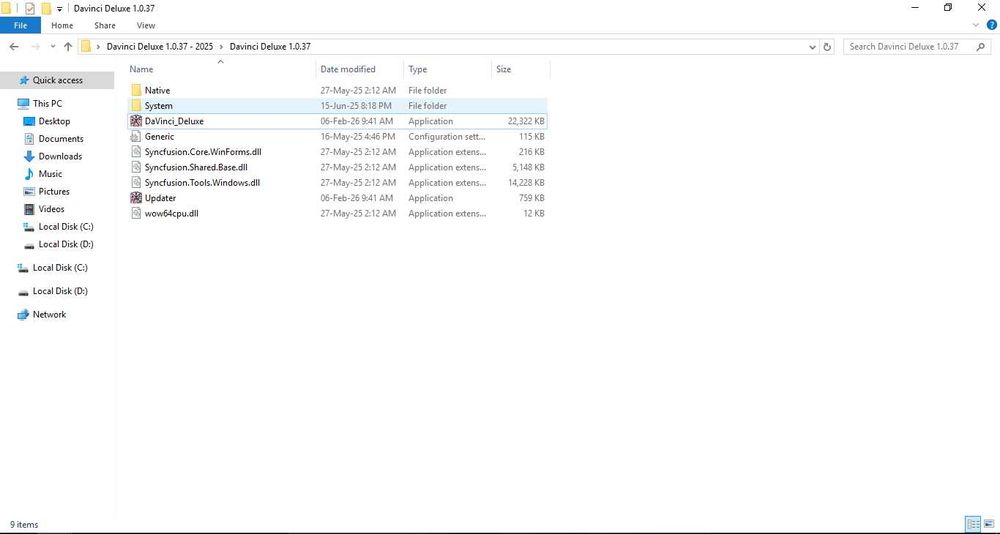Open Help with the question mark
The height and width of the screenshot is (534, 1000).
992,26
